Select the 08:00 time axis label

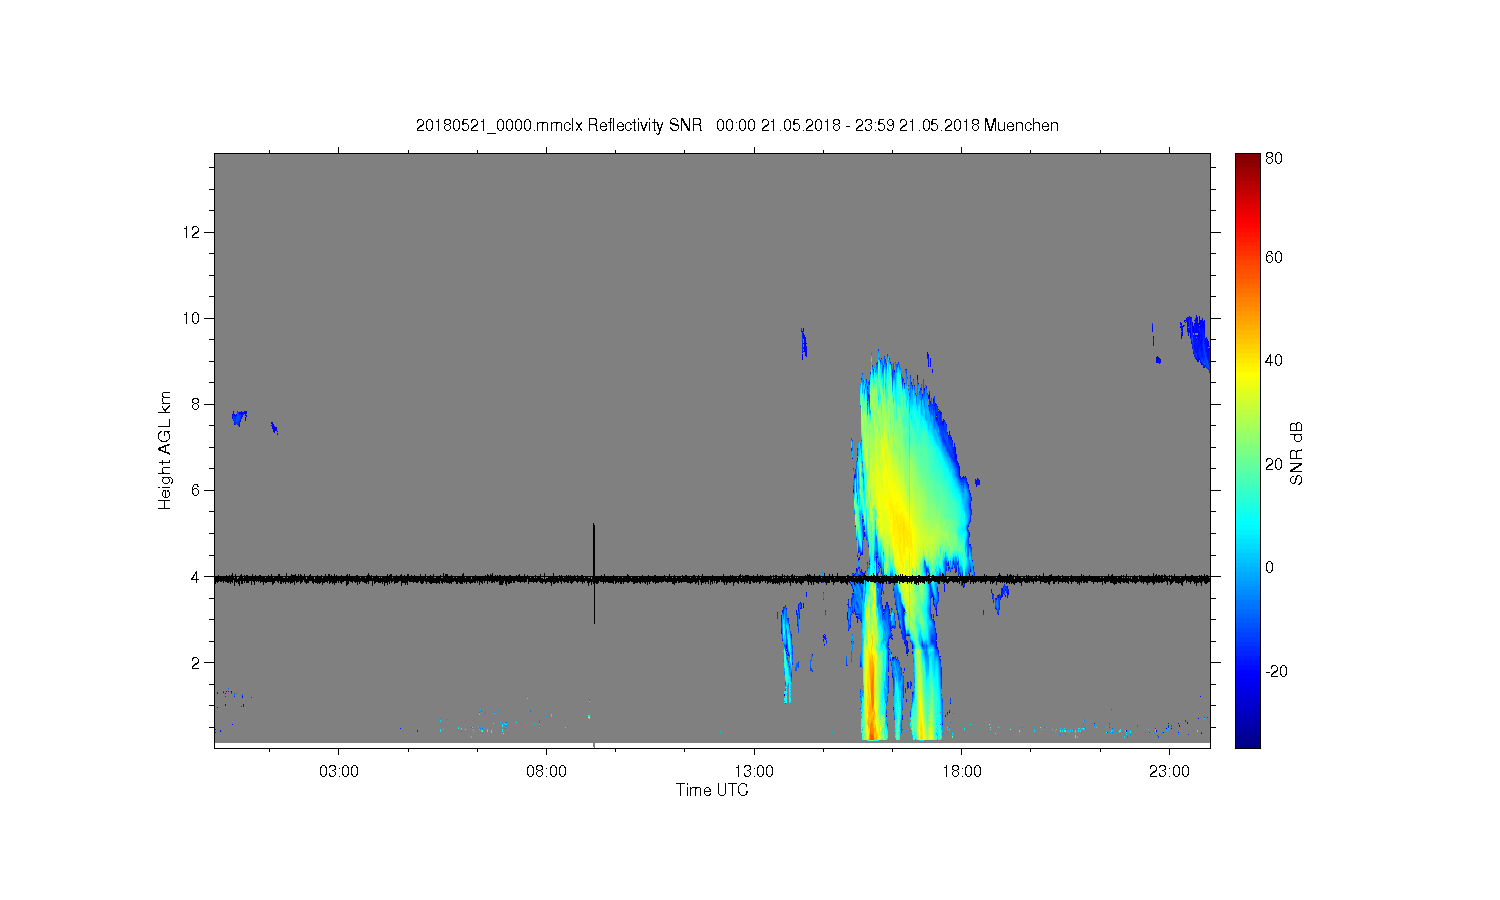(x=546, y=772)
